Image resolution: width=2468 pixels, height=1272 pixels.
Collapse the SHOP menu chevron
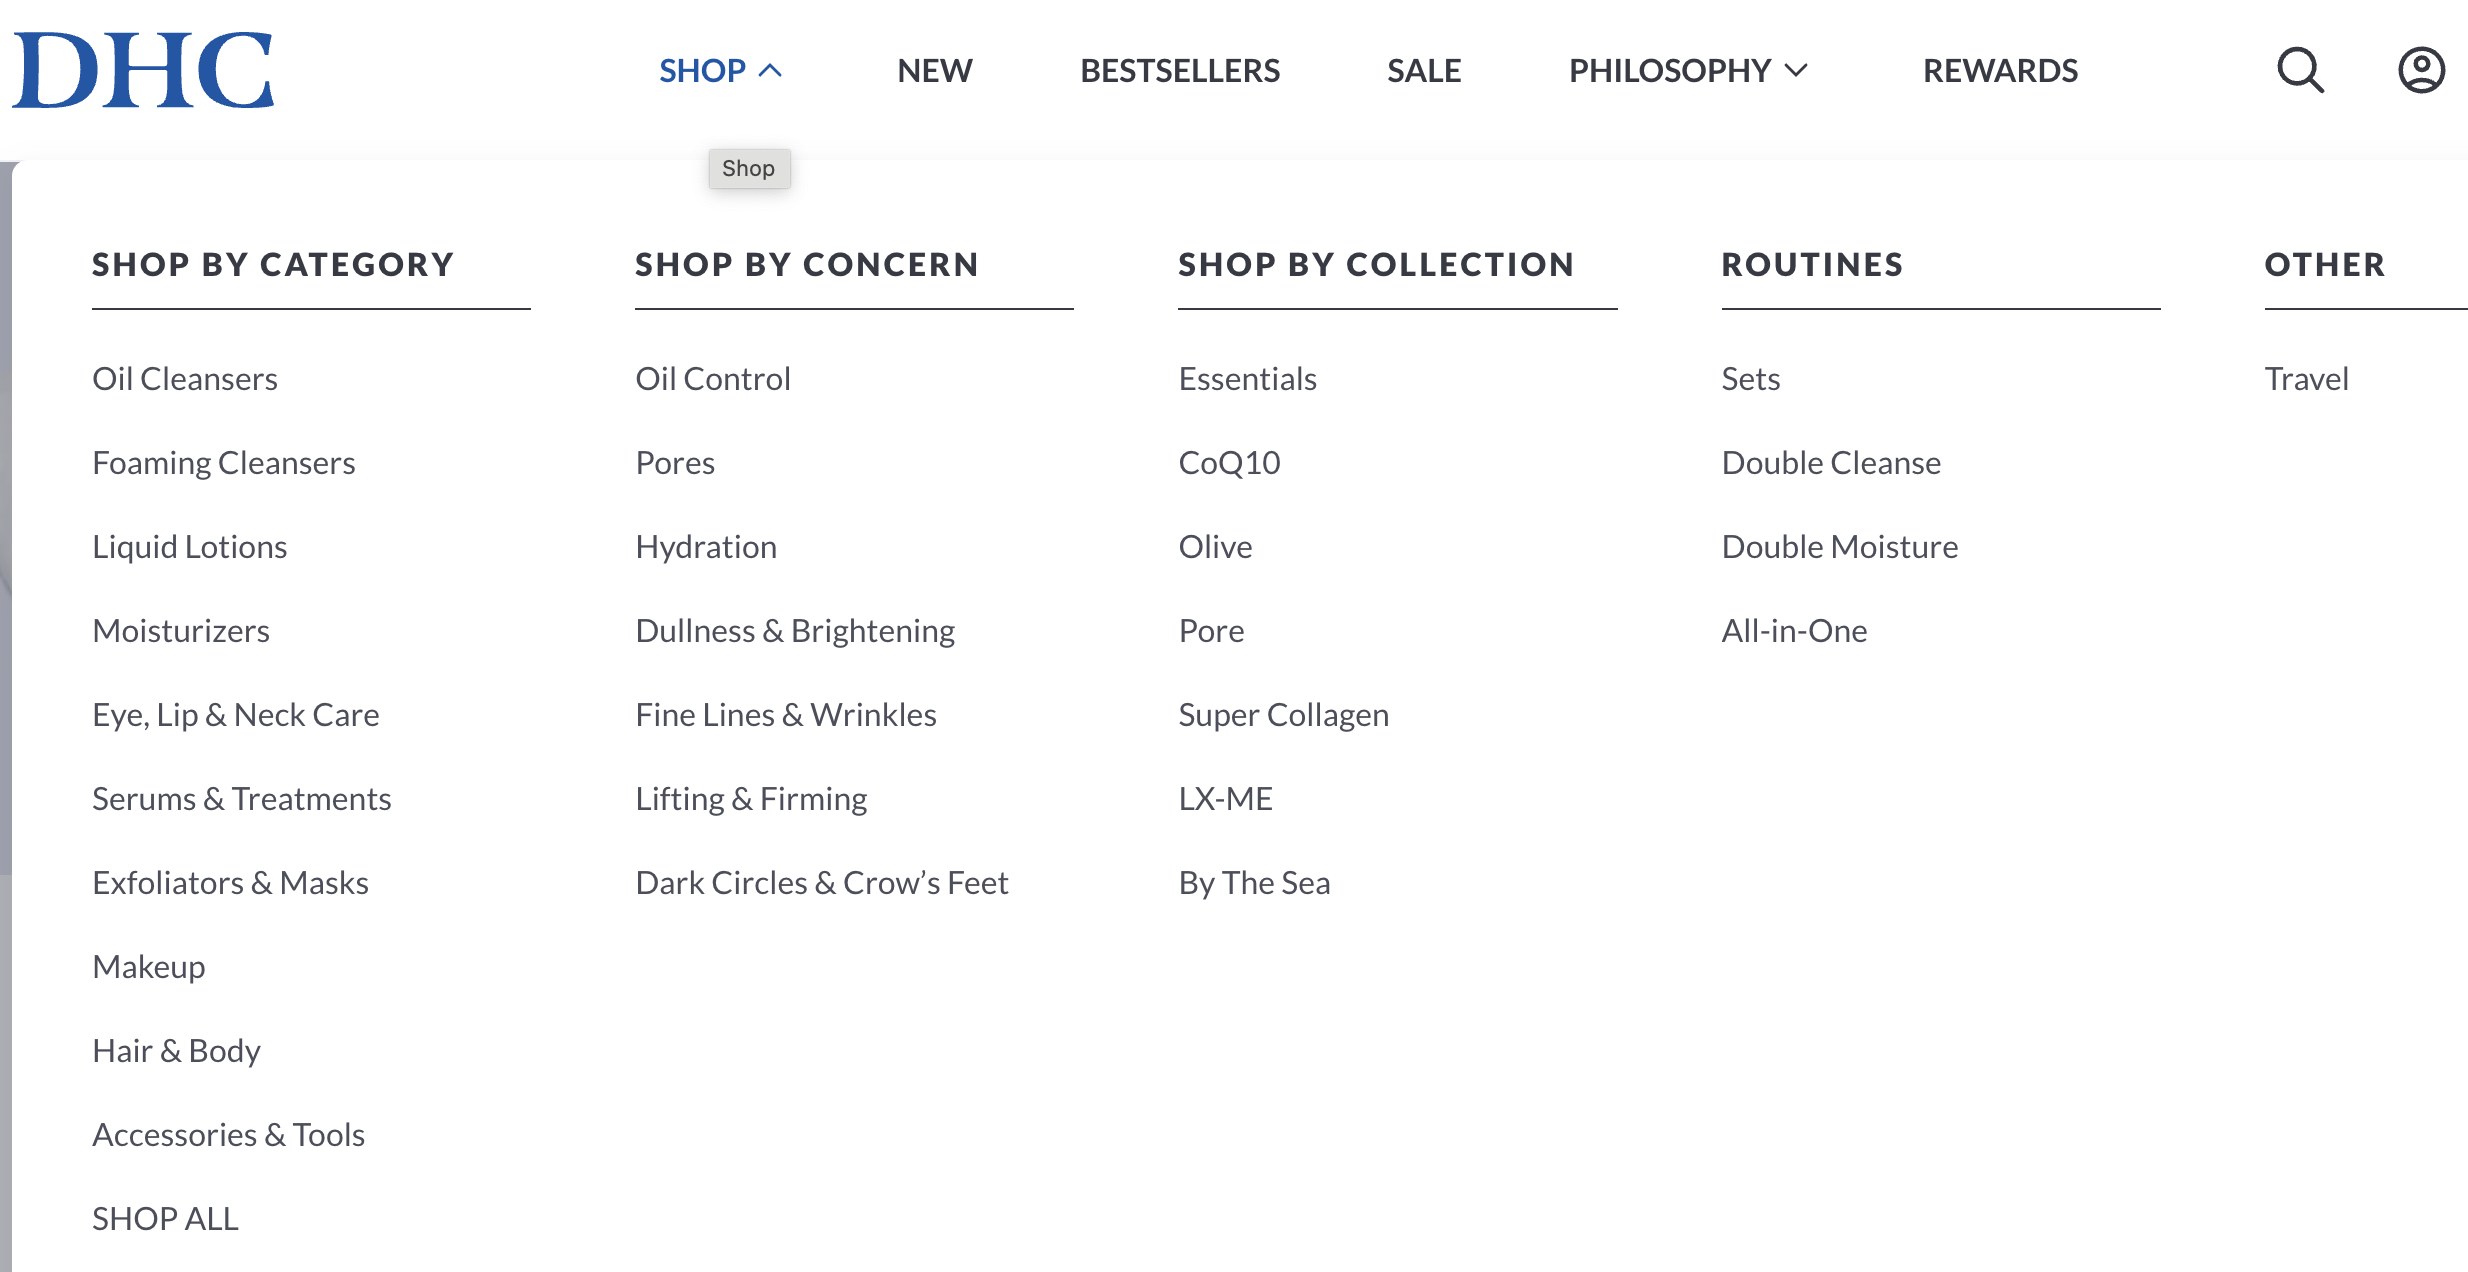coord(770,70)
